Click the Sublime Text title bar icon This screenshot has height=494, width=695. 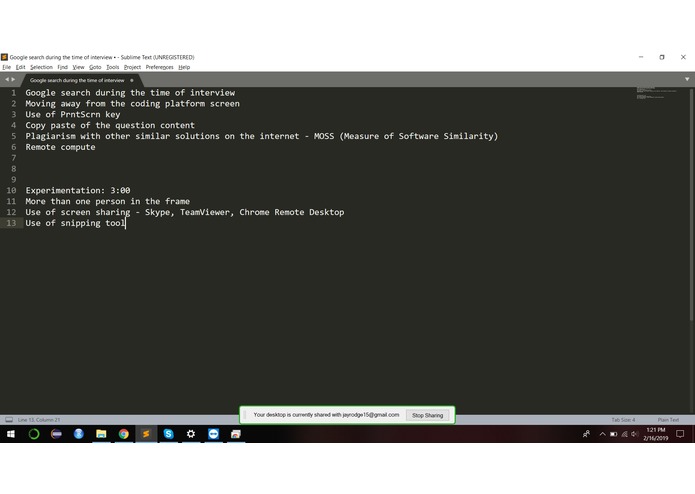coord(4,57)
